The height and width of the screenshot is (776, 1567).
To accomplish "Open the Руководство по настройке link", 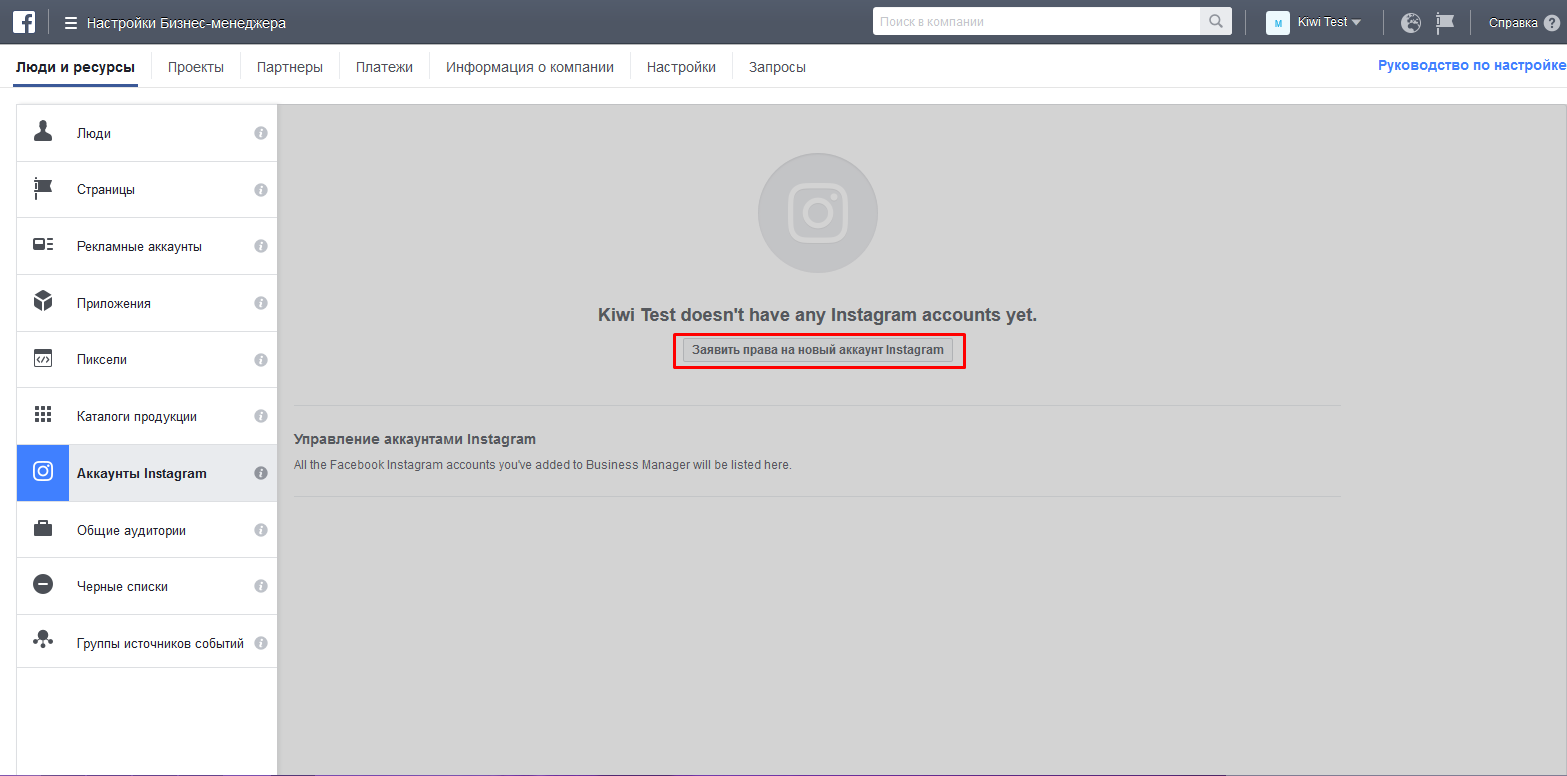I will [x=1472, y=65].
